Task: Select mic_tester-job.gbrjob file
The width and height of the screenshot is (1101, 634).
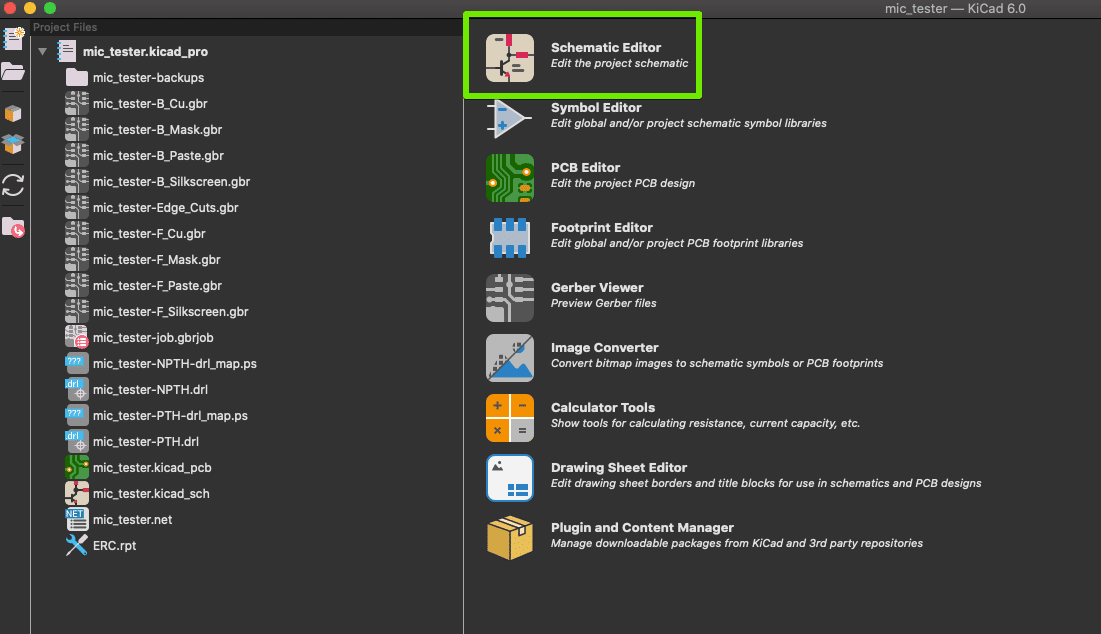Action: point(153,337)
